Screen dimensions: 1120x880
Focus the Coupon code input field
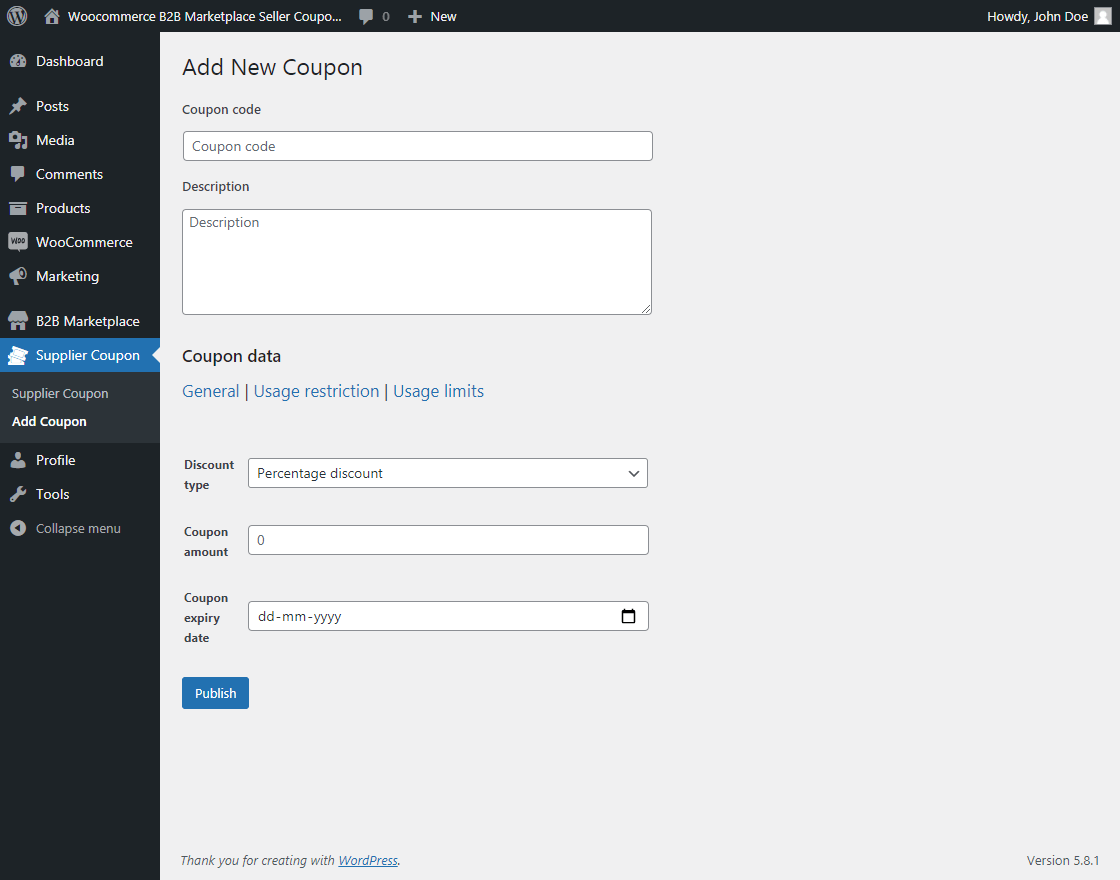tap(417, 146)
